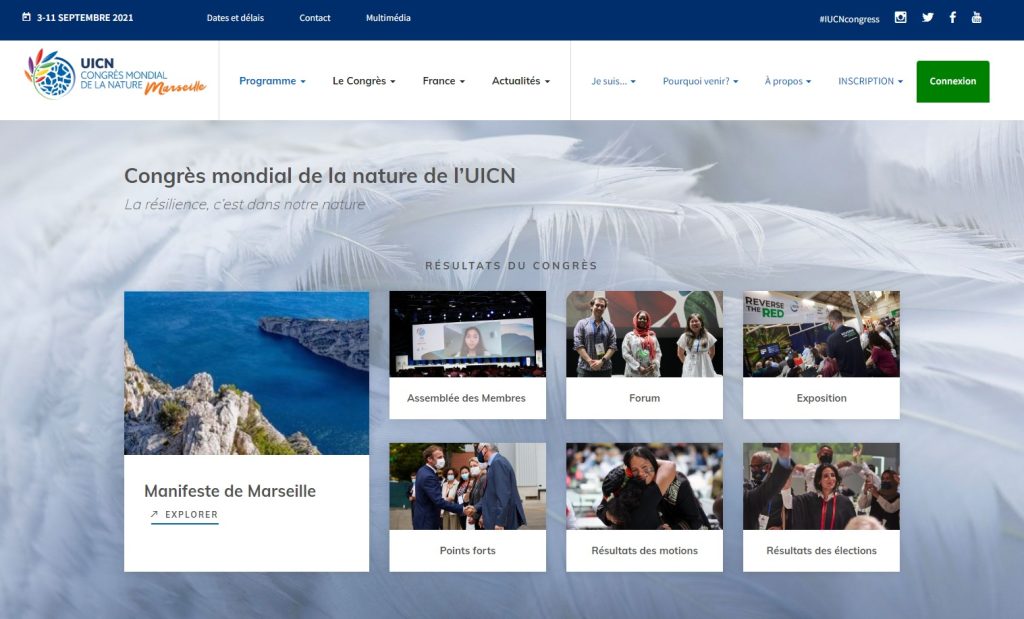Open the Twitter icon
This screenshot has width=1024, height=619.
click(x=927, y=18)
